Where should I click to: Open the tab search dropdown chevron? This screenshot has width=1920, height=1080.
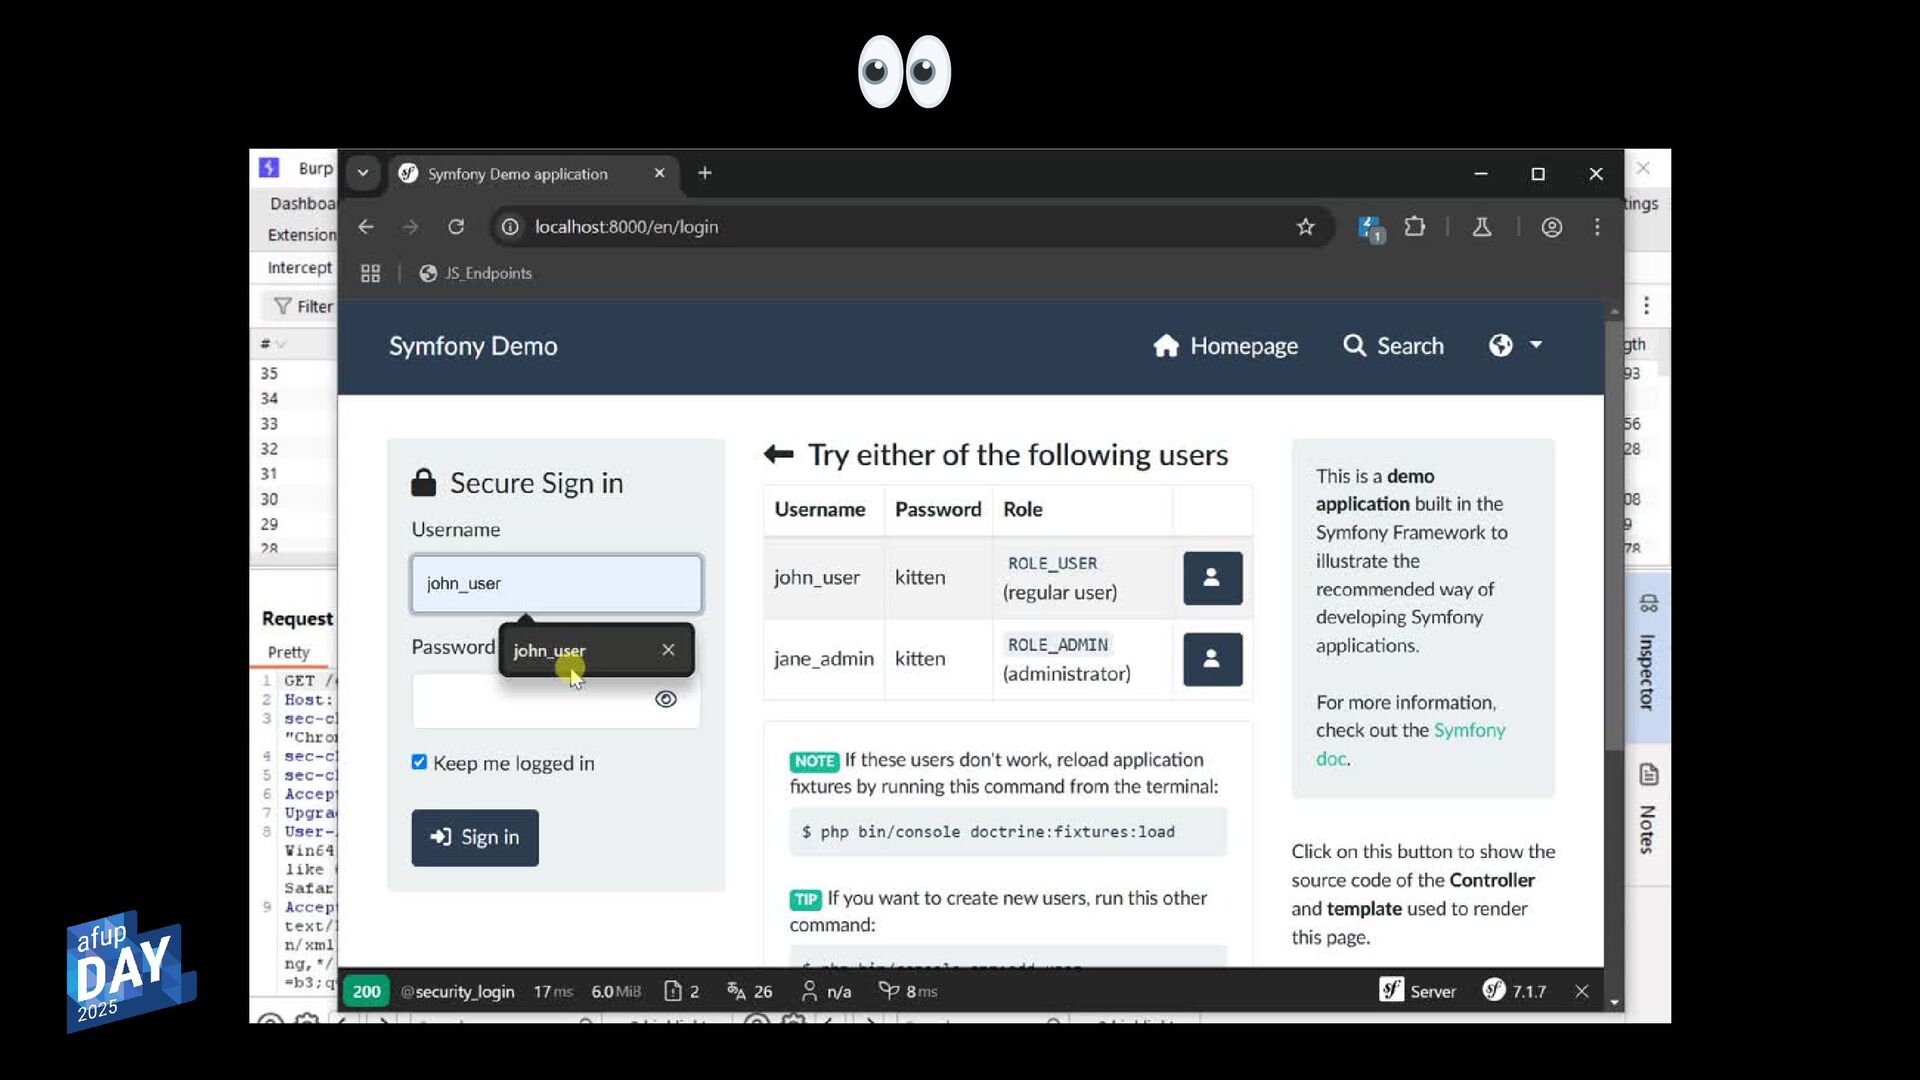[x=363, y=173]
